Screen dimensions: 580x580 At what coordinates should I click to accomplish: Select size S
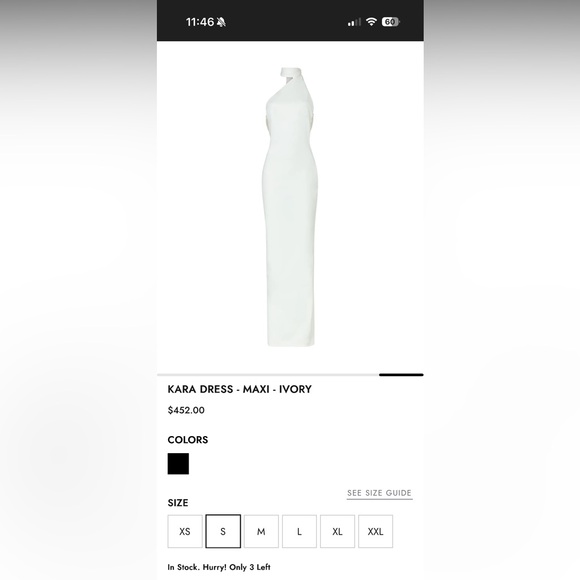coord(223,531)
